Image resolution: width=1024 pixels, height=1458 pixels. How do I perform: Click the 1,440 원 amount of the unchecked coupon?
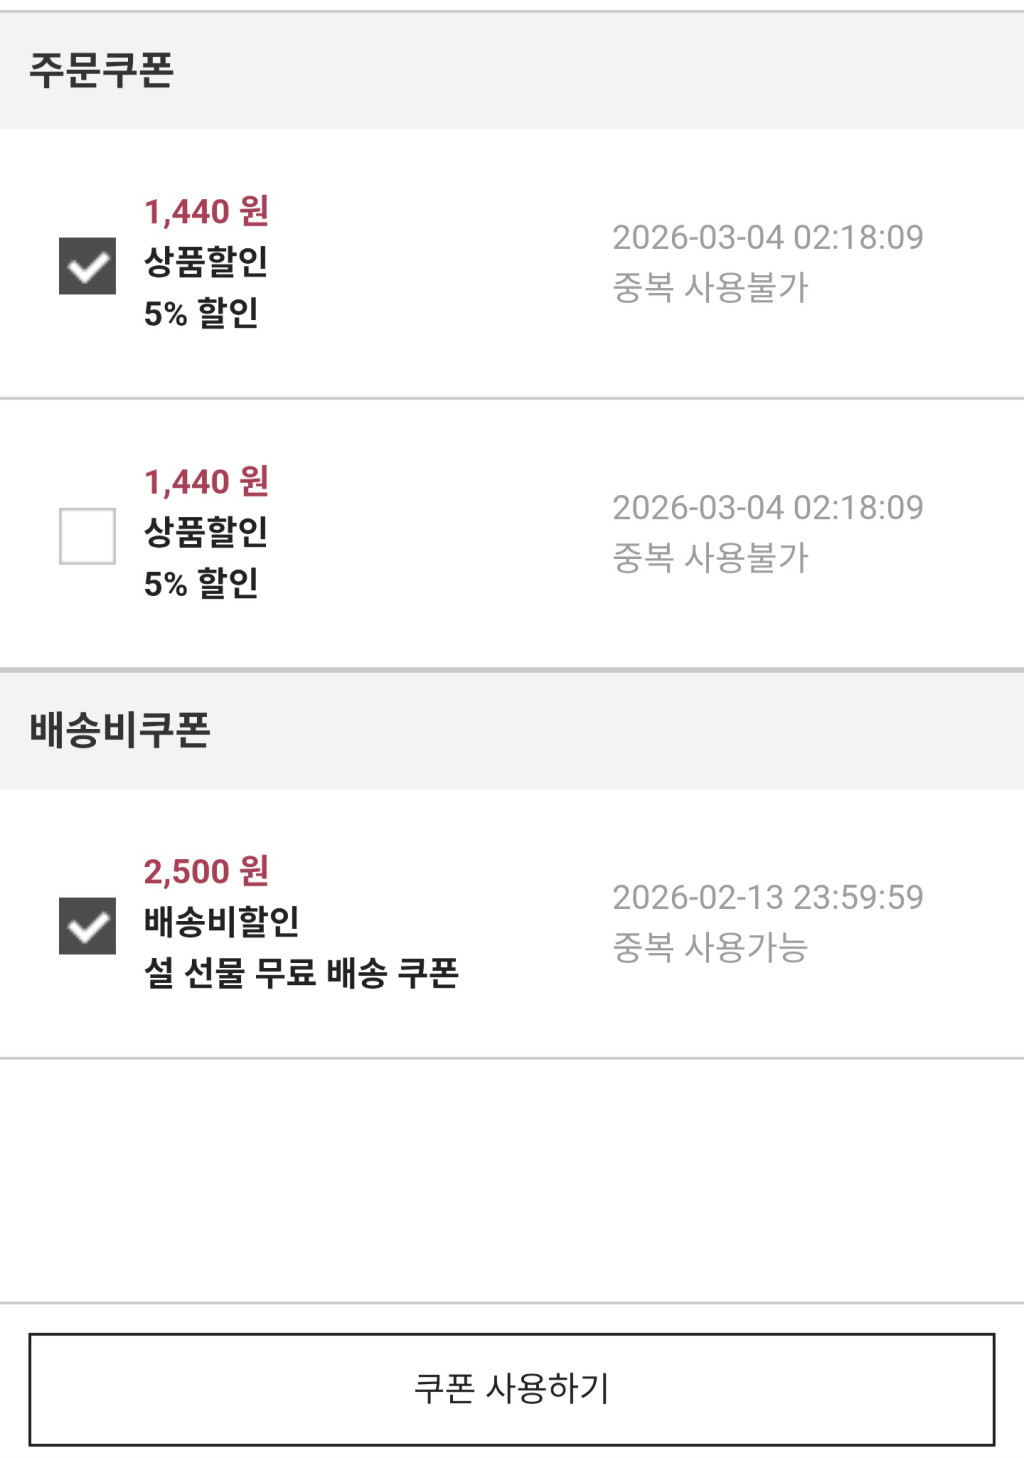[206, 481]
